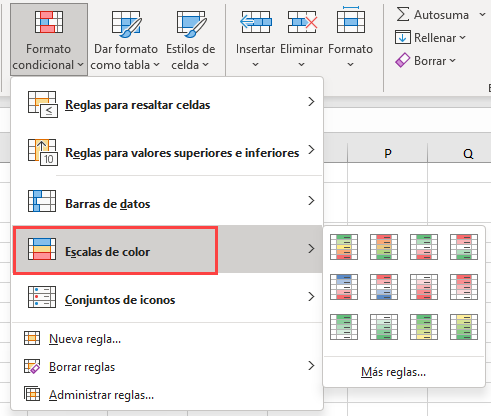Open the arrow next to Autosuma

pyautogui.click(x=482, y=15)
